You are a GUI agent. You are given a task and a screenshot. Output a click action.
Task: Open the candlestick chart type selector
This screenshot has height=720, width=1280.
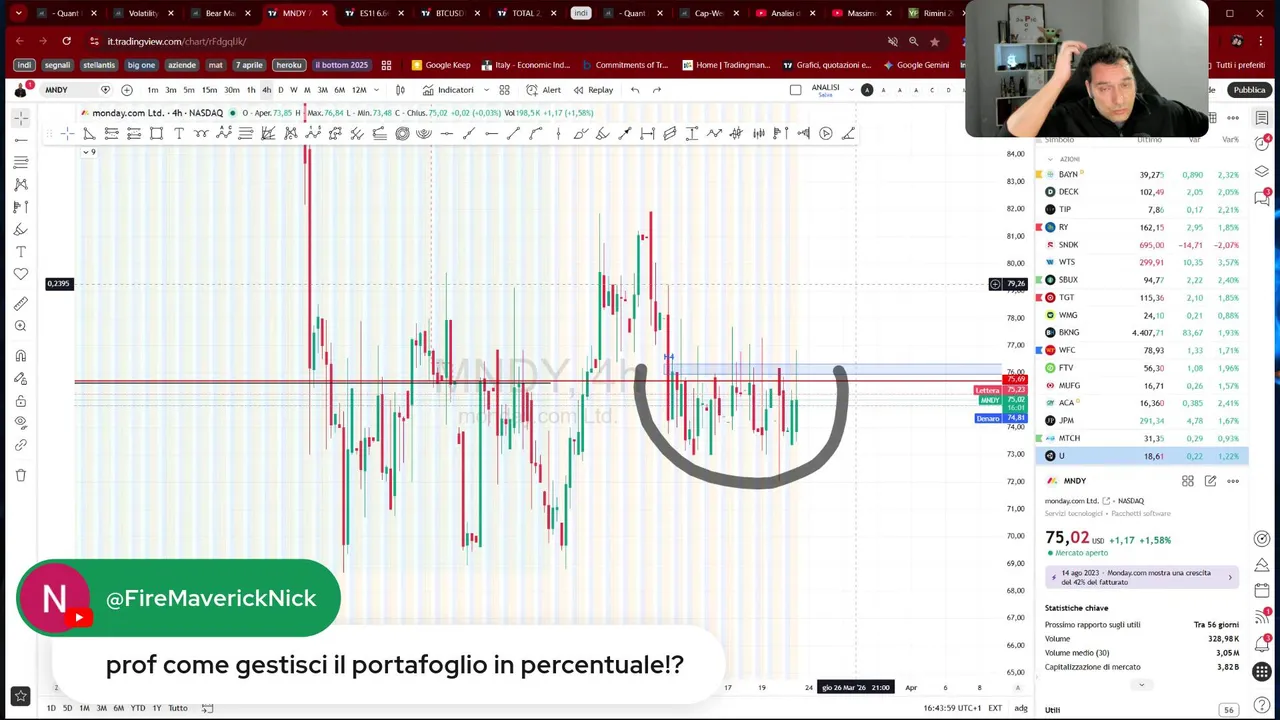tap(400, 90)
